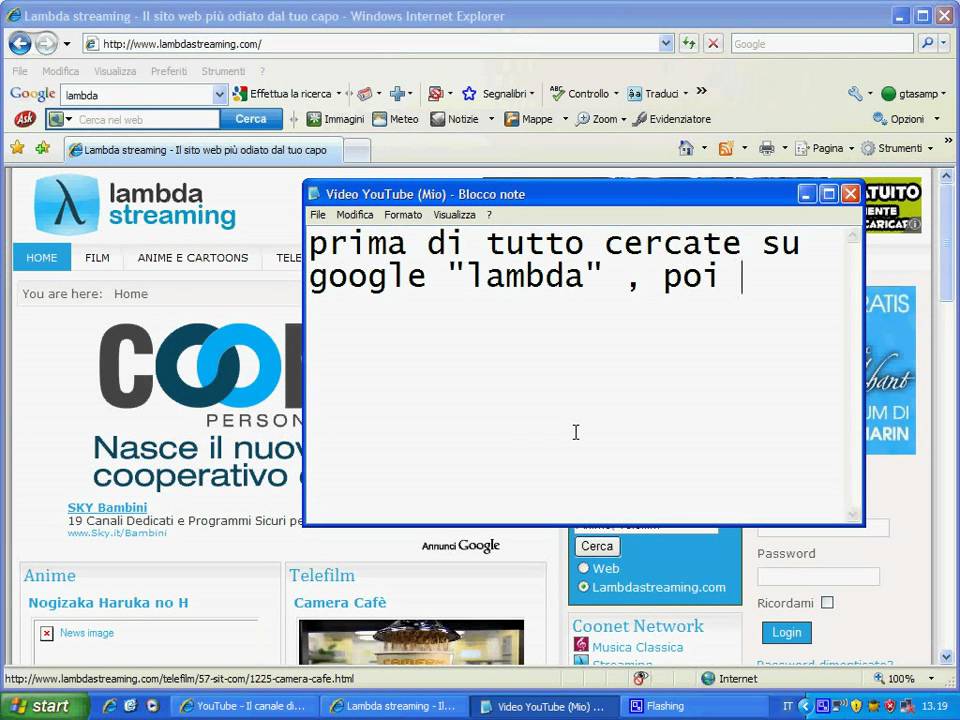Open Immagini on the Ask toolbar
Image resolution: width=960 pixels, height=720 pixels.
click(336, 119)
